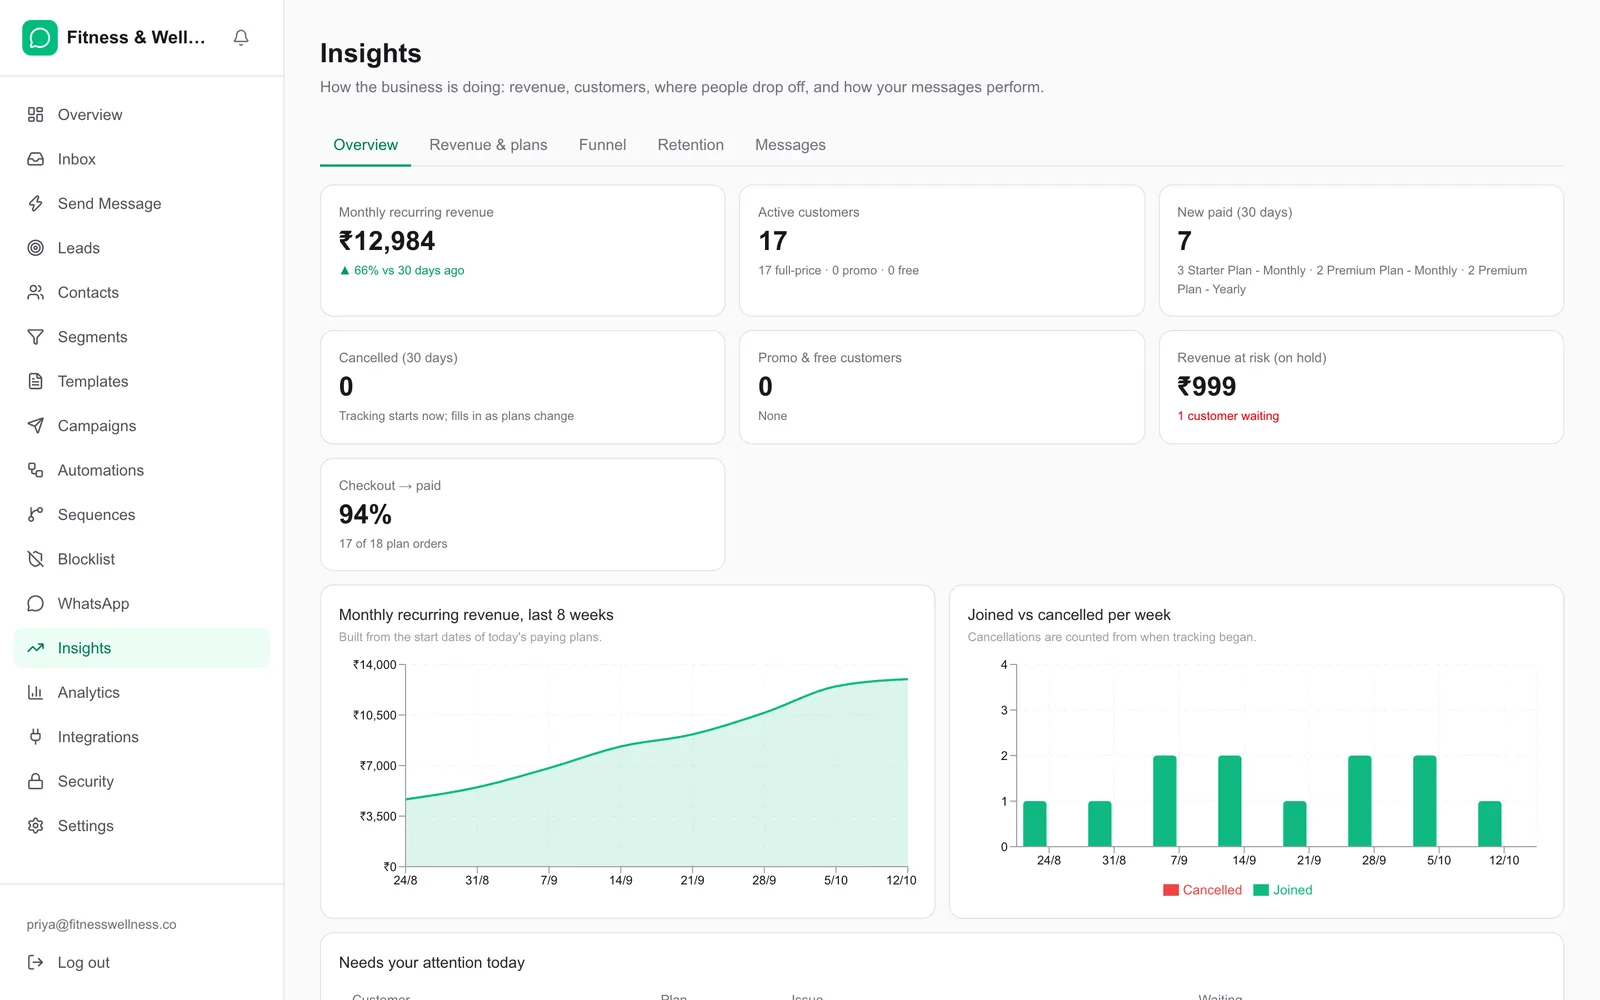Click the Automations workflow icon
The height and width of the screenshot is (1000, 1600).
click(36, 470)
